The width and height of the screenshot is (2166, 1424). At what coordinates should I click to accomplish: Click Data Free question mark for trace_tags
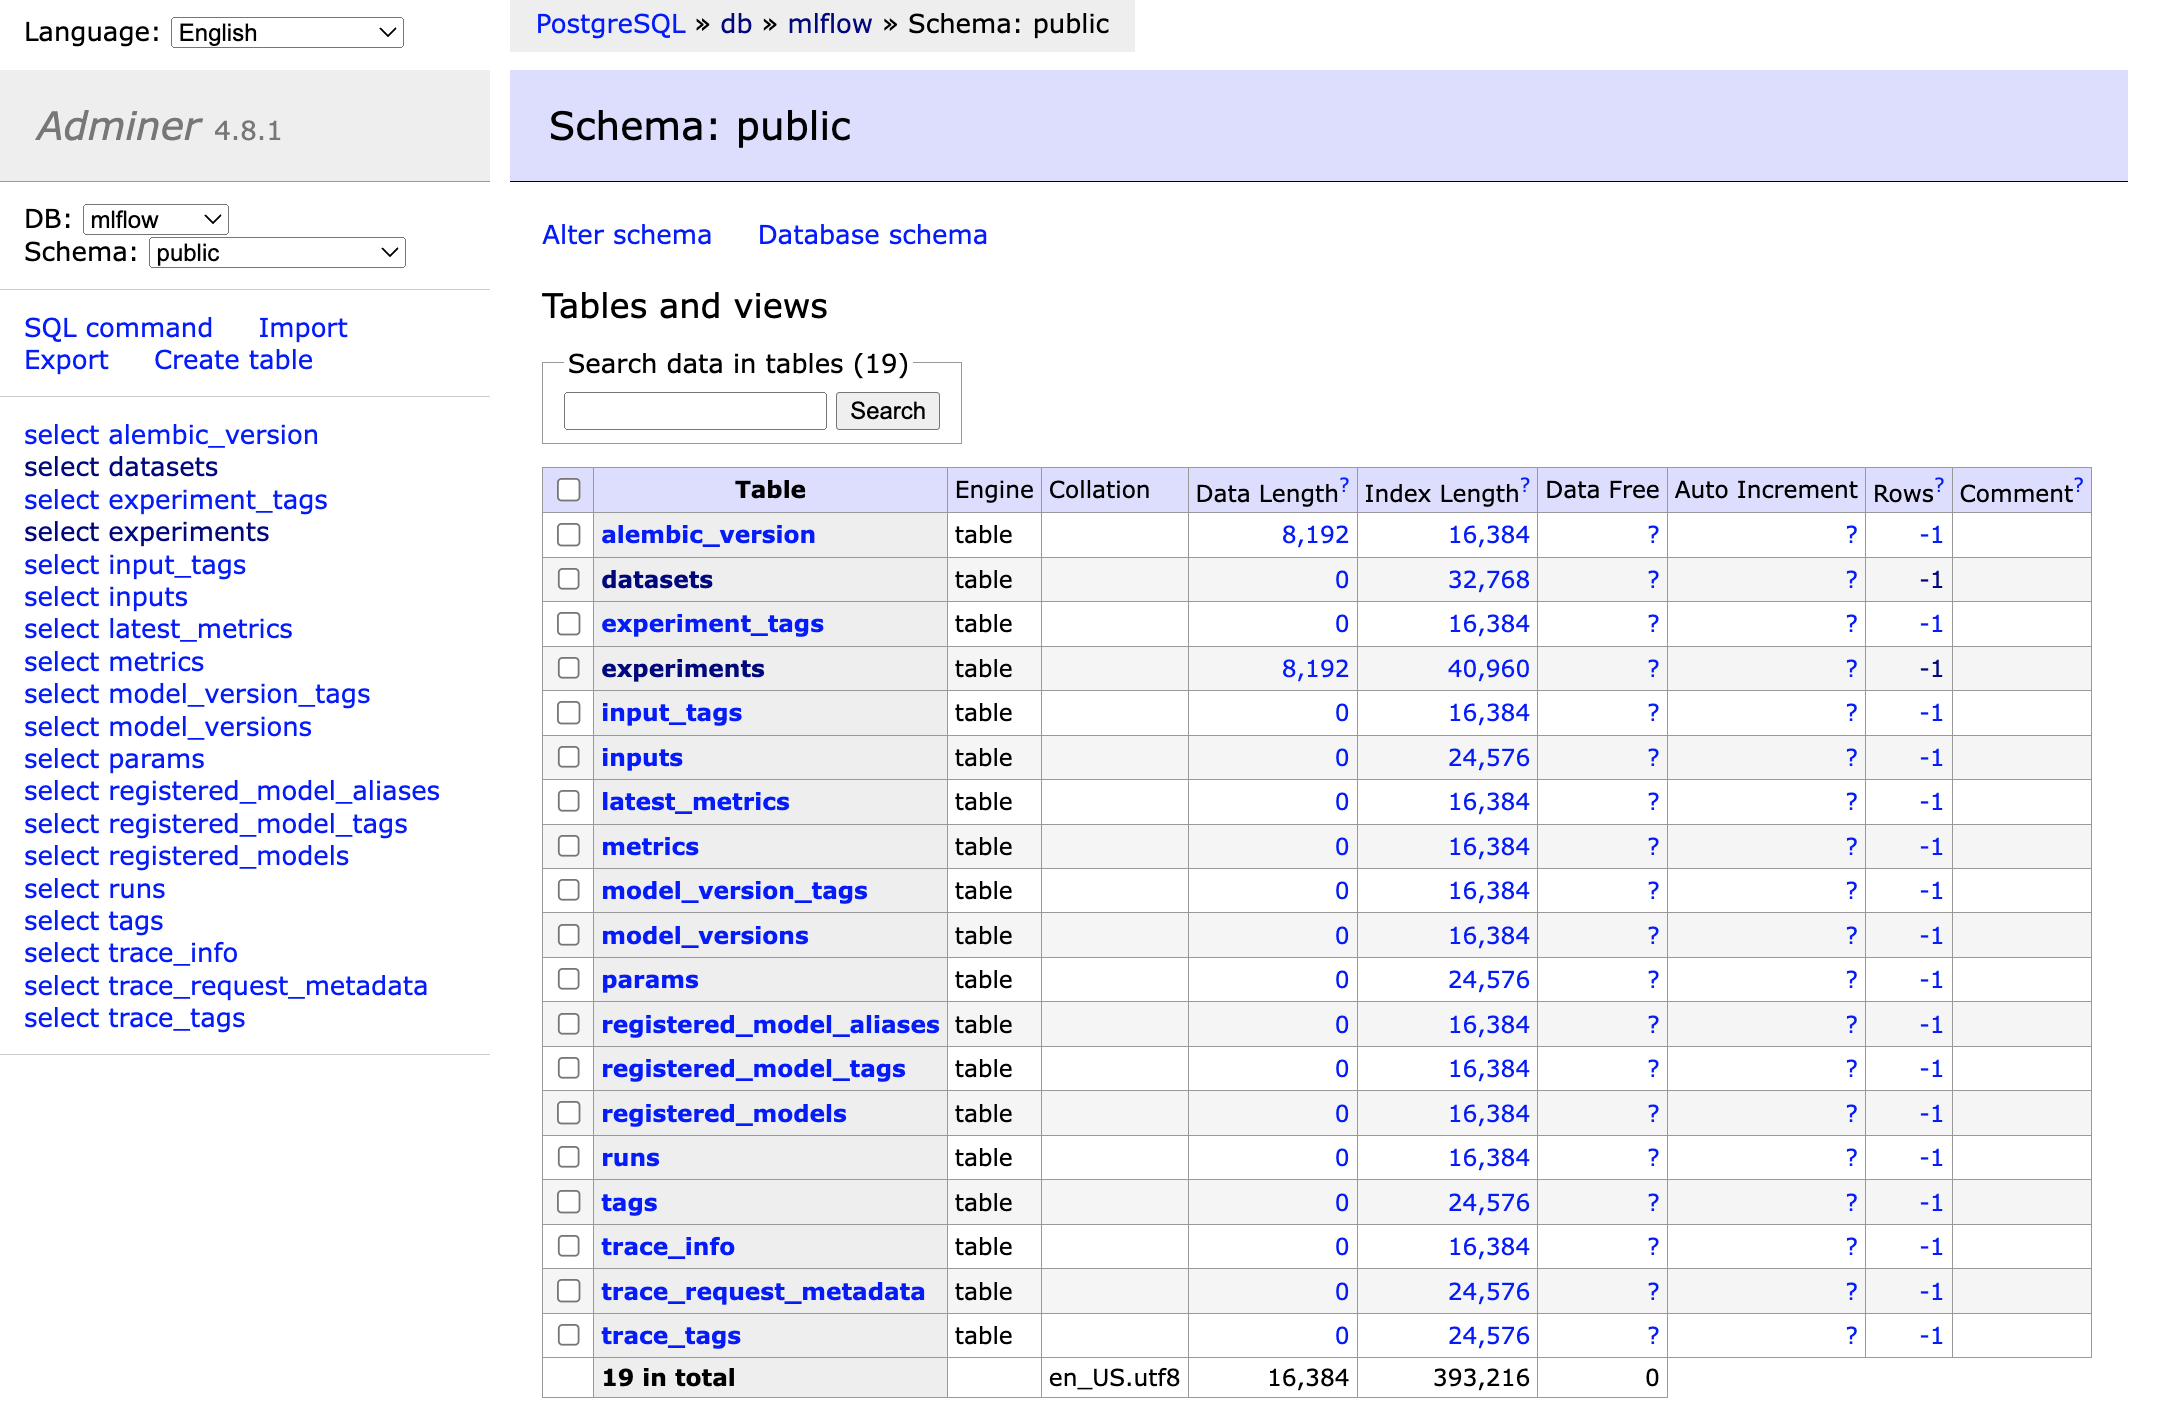click(x=1653, y=1336)
